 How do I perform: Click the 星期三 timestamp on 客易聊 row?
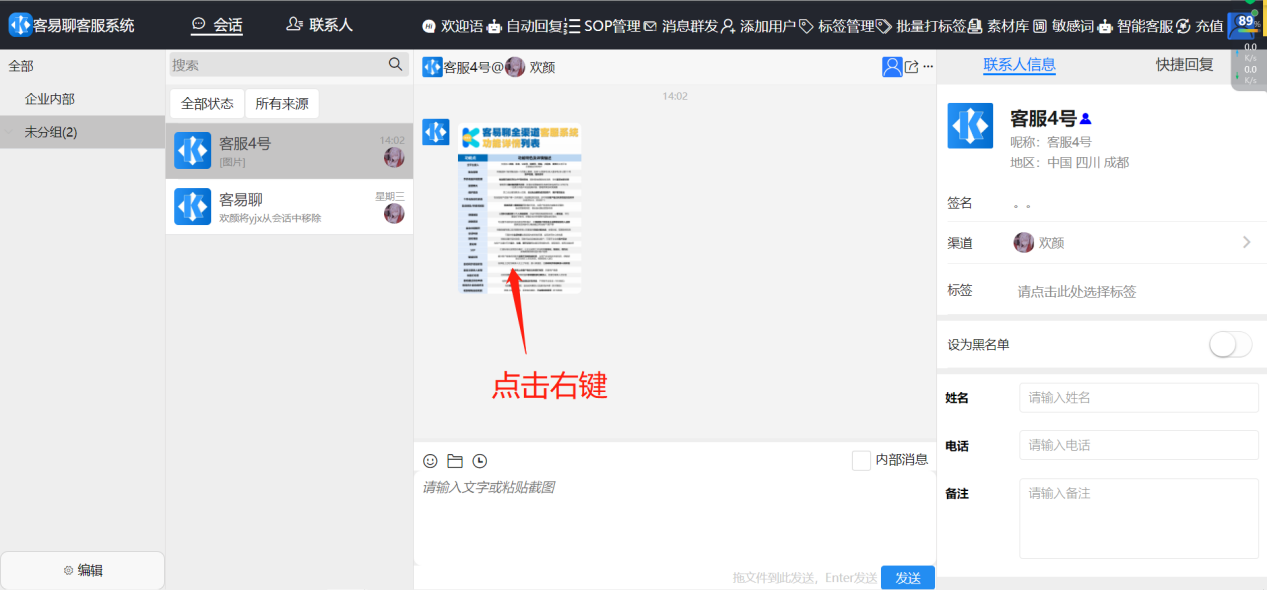tap(390, 196)
